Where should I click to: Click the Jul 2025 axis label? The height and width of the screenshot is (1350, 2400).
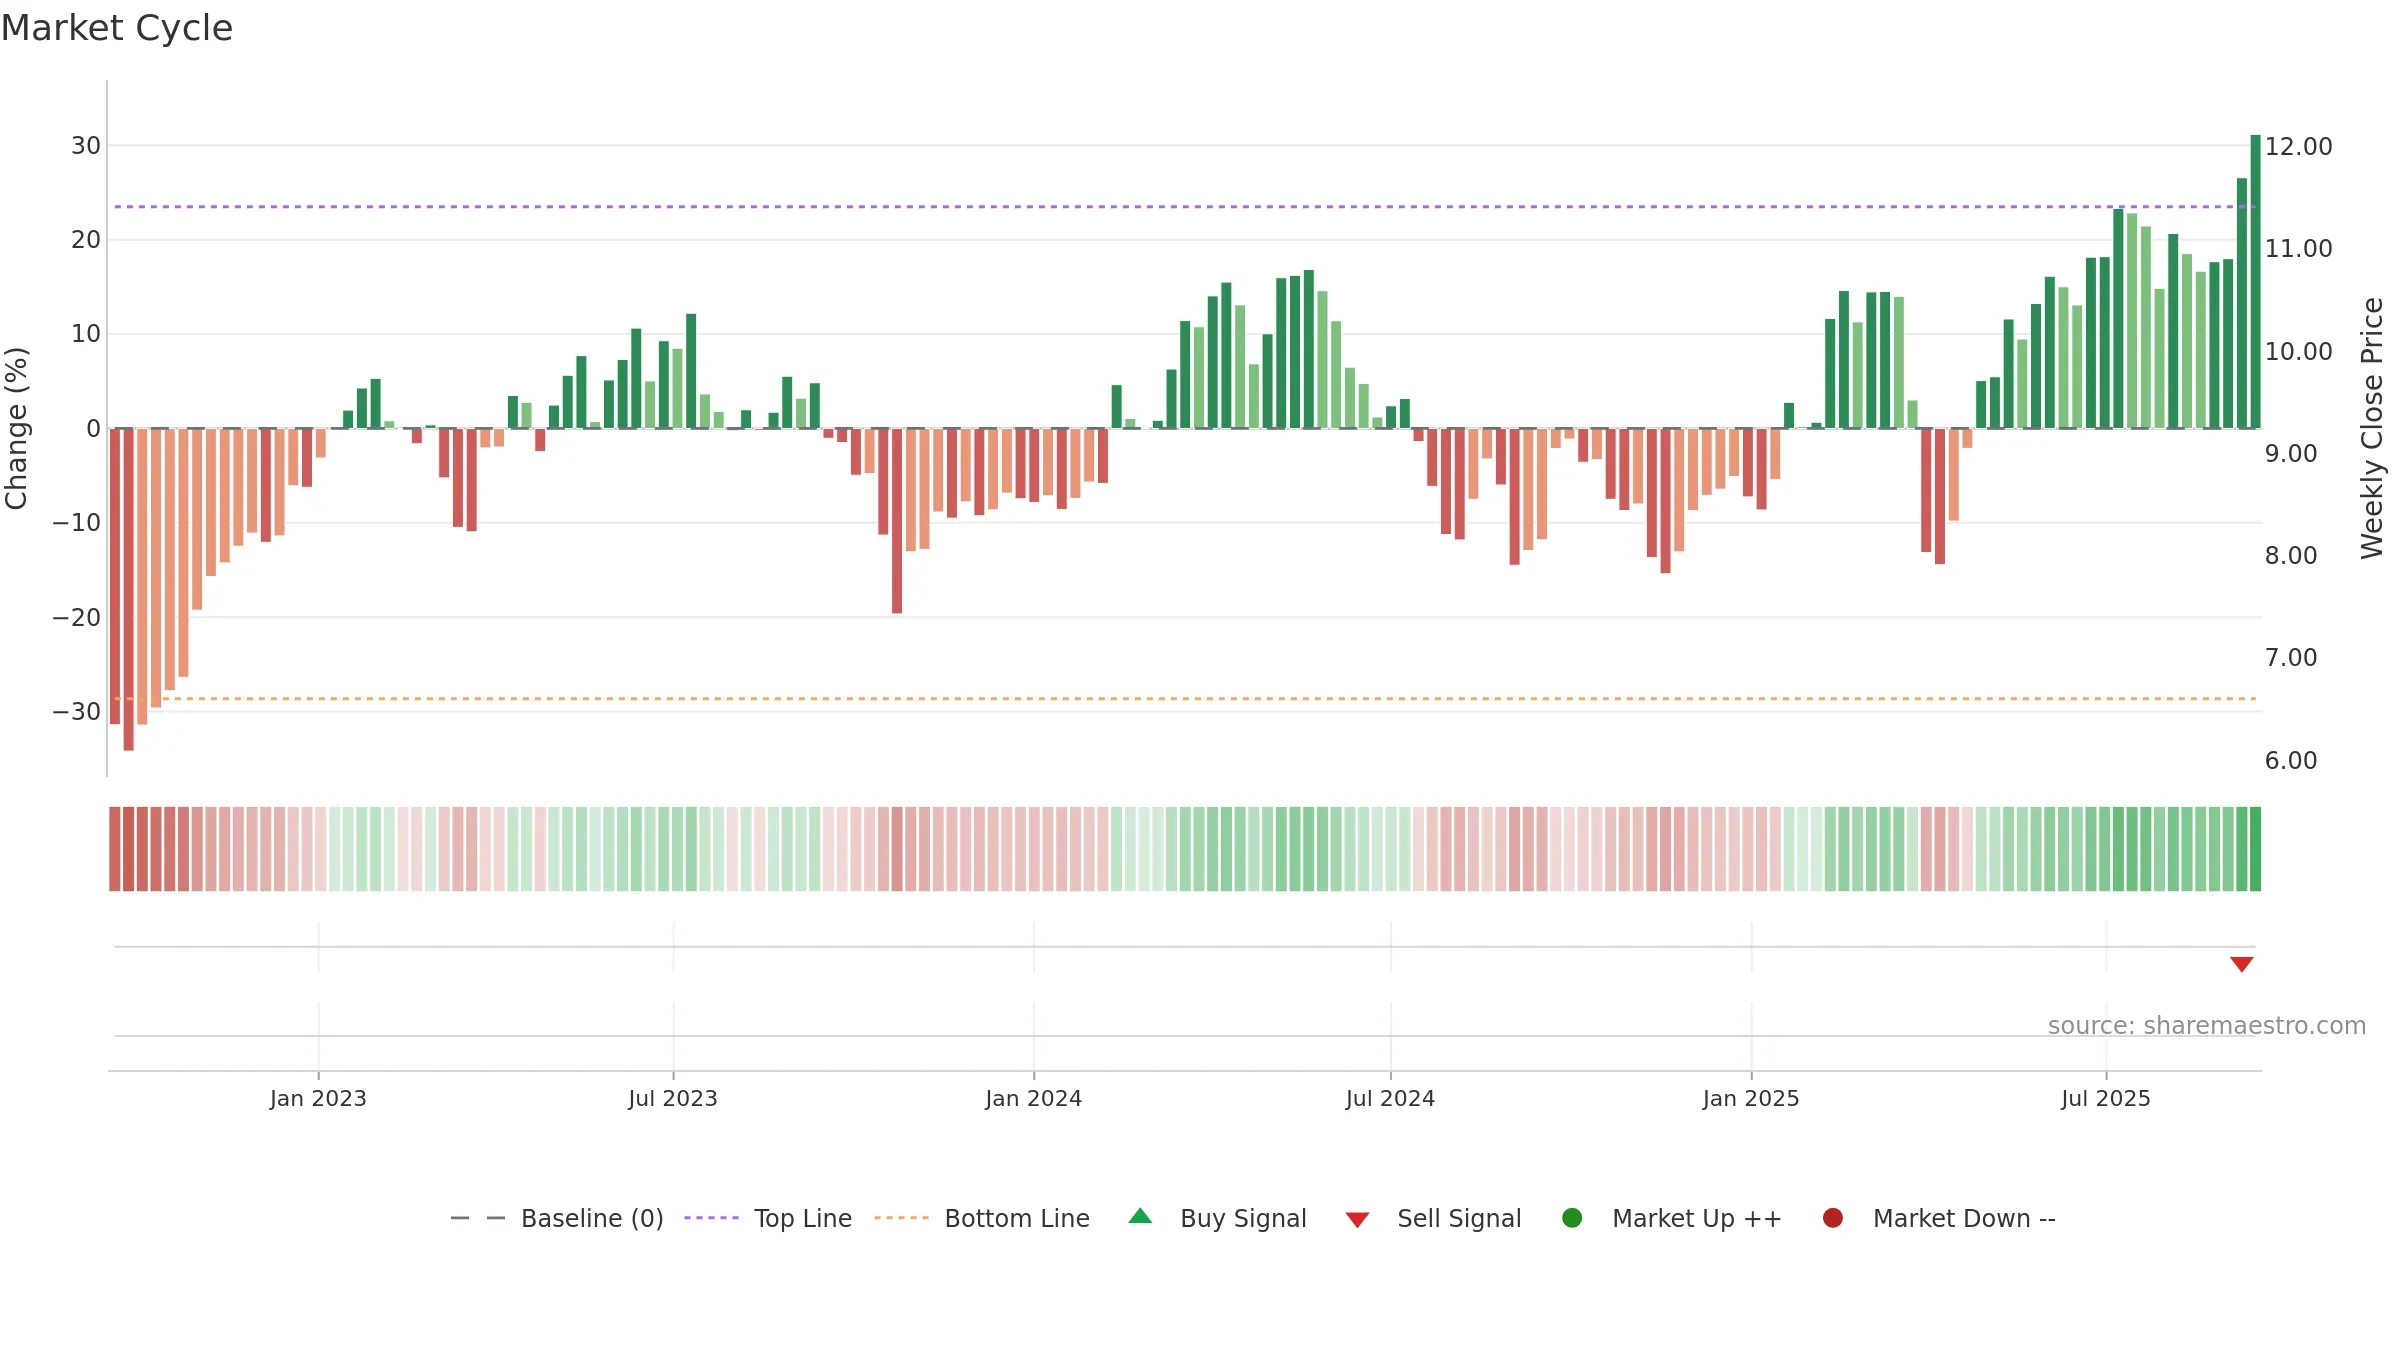point(2106,1099)
